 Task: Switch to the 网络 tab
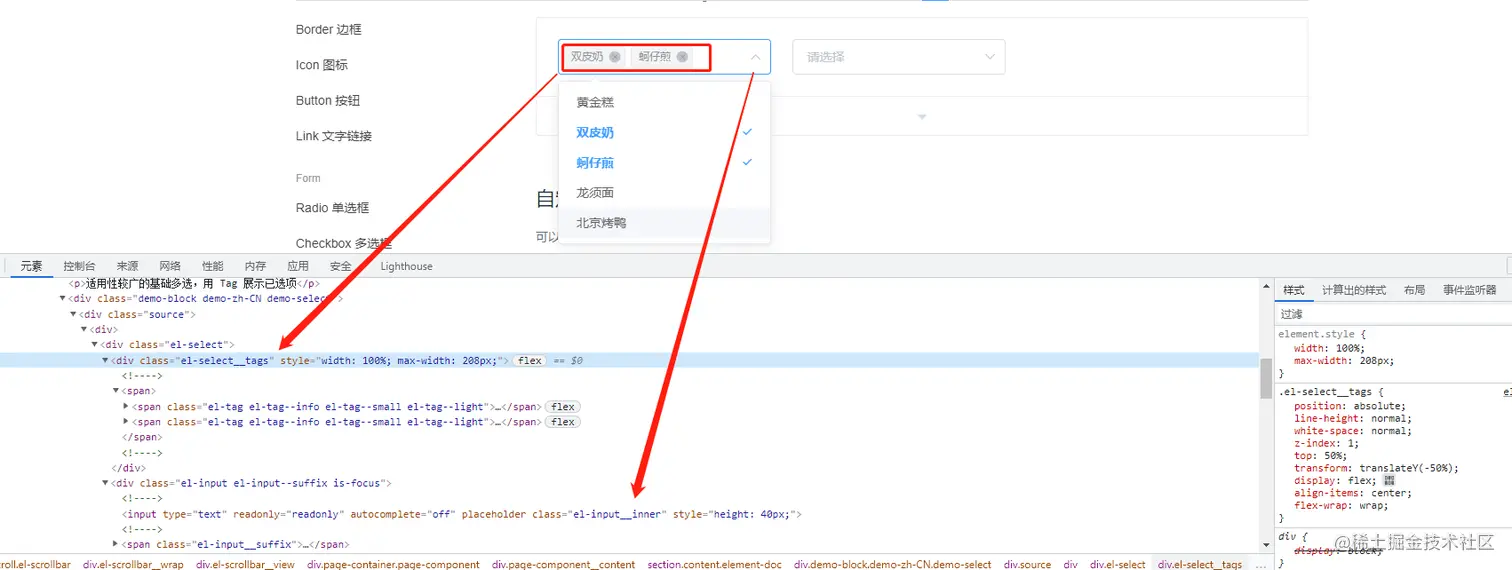(x=170, y=266)
